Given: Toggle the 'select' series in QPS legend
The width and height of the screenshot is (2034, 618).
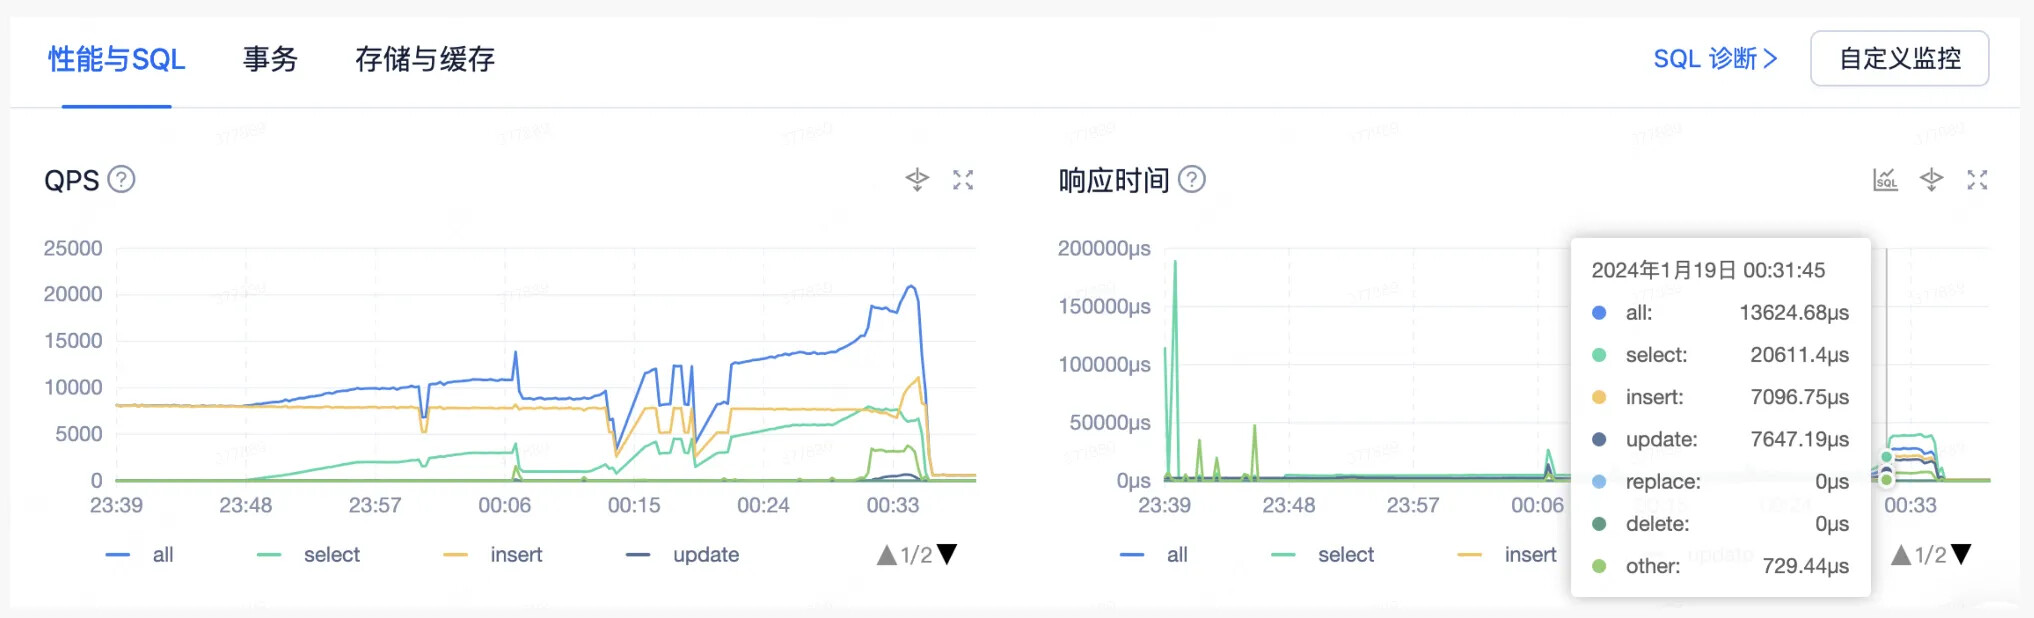Looking at the screenshot, I should click(x=309, y=555).
